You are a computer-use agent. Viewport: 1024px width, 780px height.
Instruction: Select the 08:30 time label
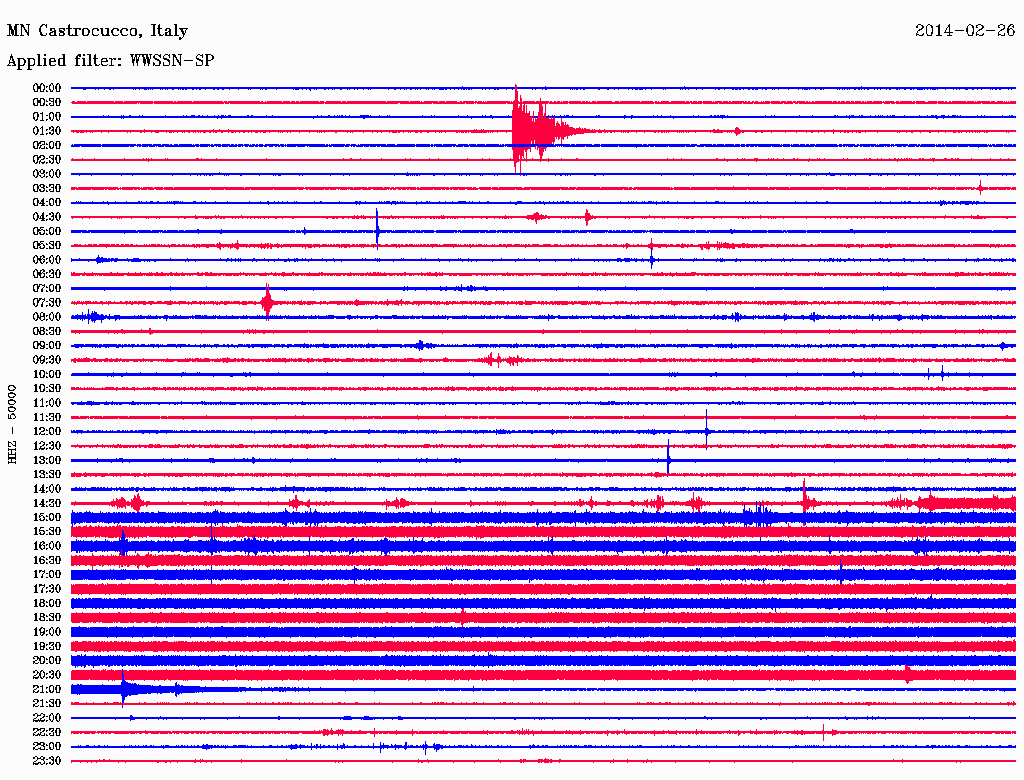(x=46, y=331)
